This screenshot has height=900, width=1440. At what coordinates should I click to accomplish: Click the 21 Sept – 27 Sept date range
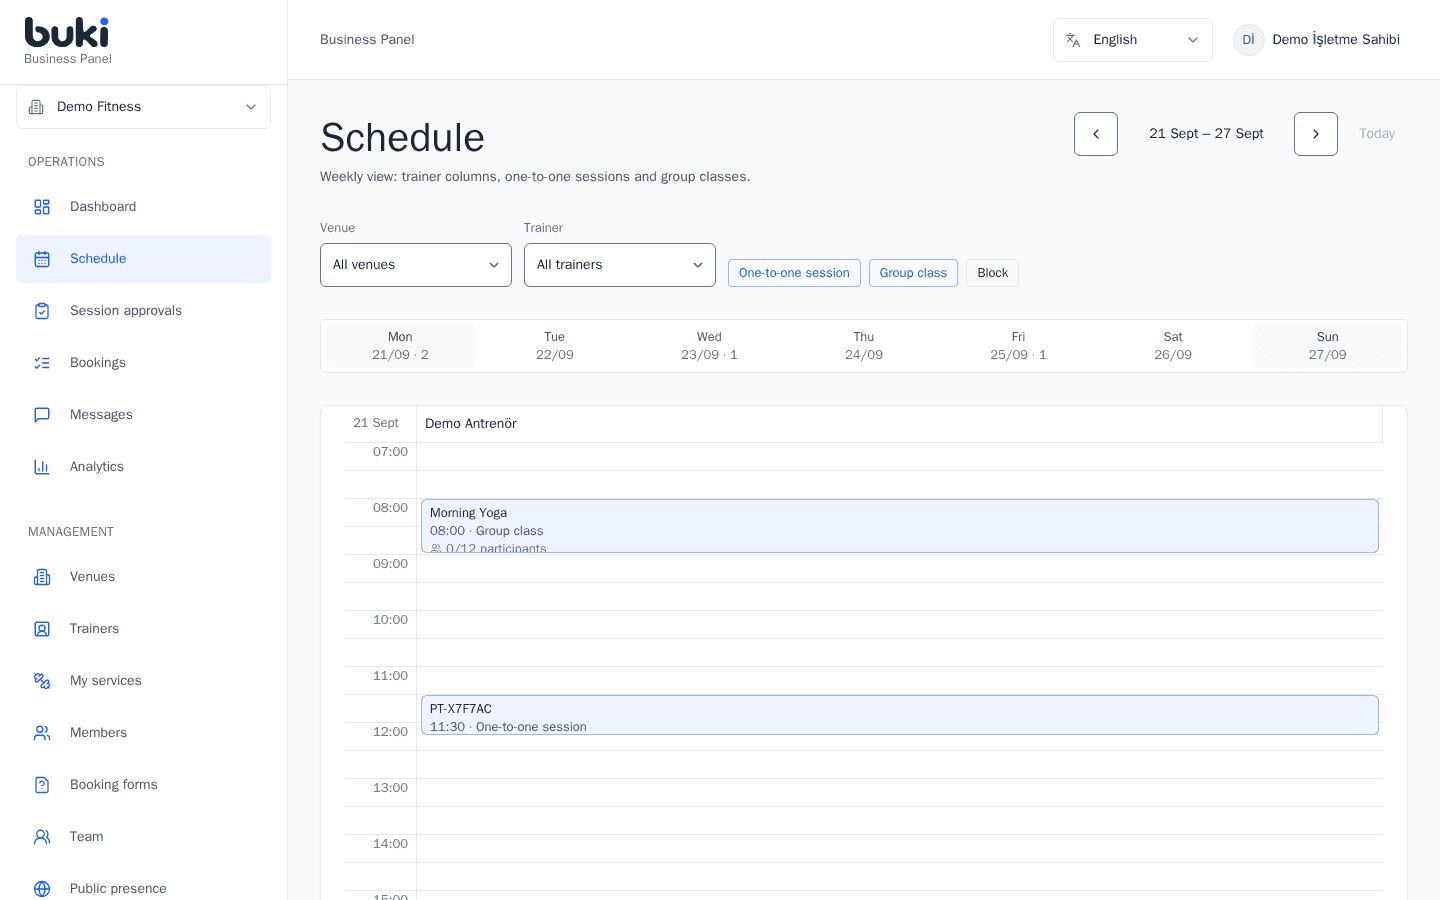1206,134
